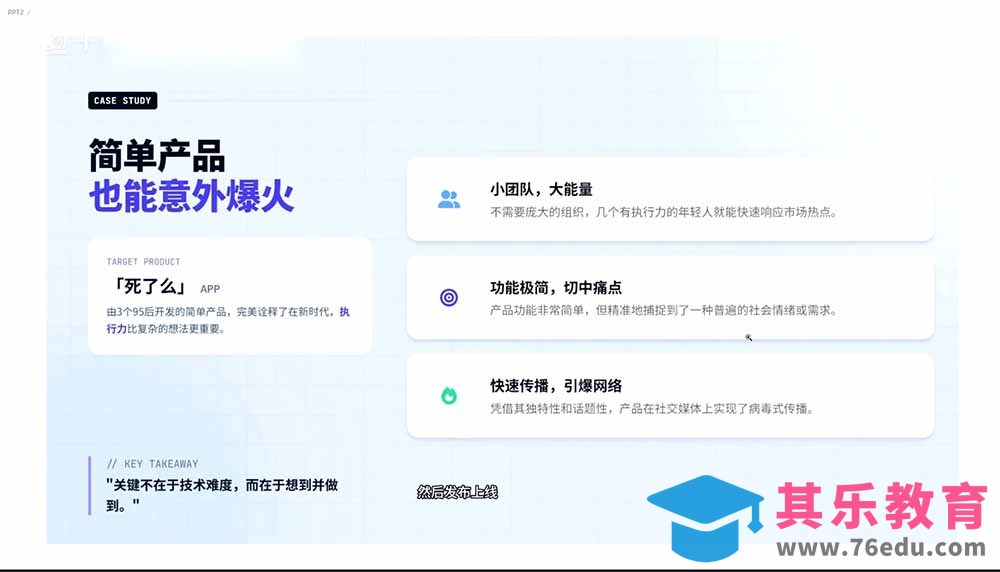This screenshot has height=572, width=1000.
Task: Click the CASE STUDY badge
Action: coord(122,101)
